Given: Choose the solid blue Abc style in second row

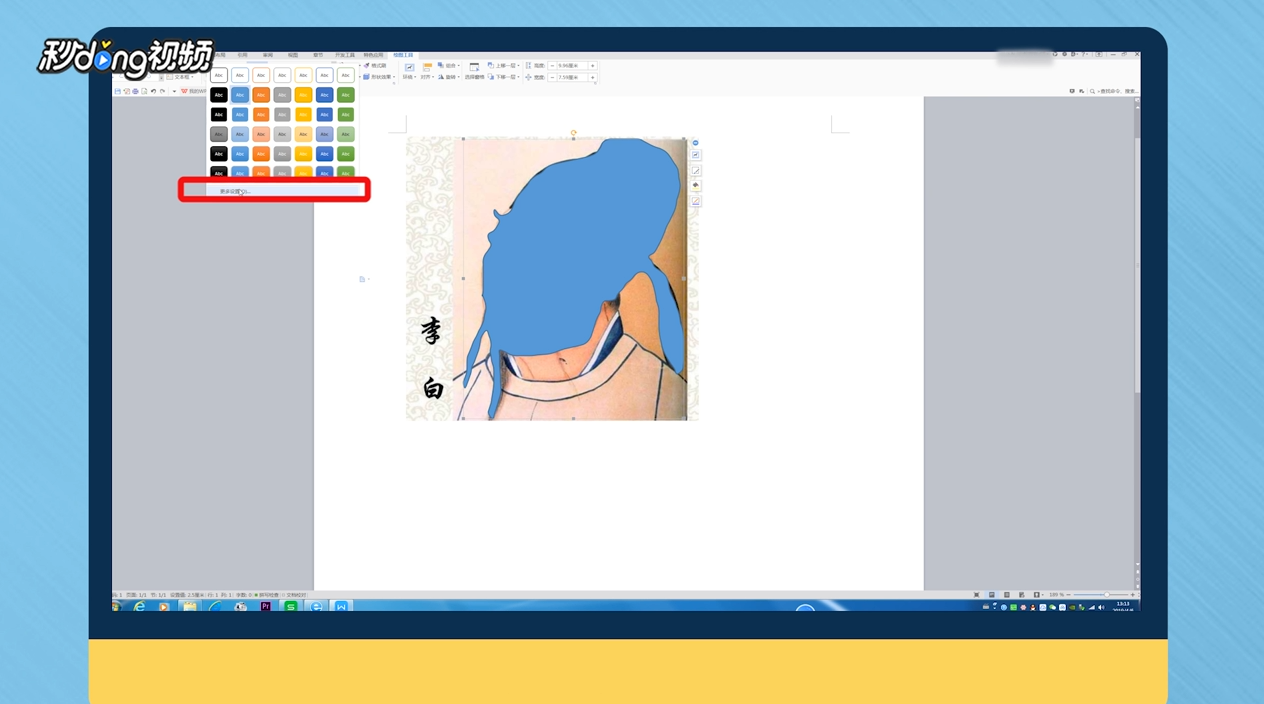Looking at the screenshot, I should (240, 95).
